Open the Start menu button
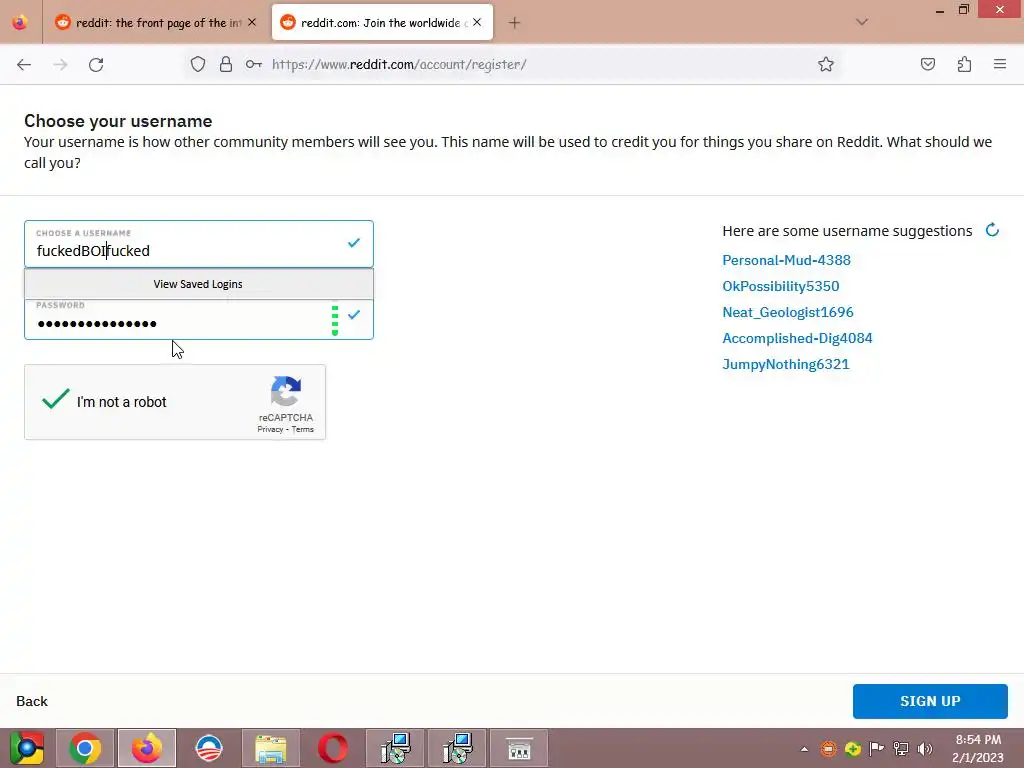This screenshot has height=768, width=1024. point(27,748)
